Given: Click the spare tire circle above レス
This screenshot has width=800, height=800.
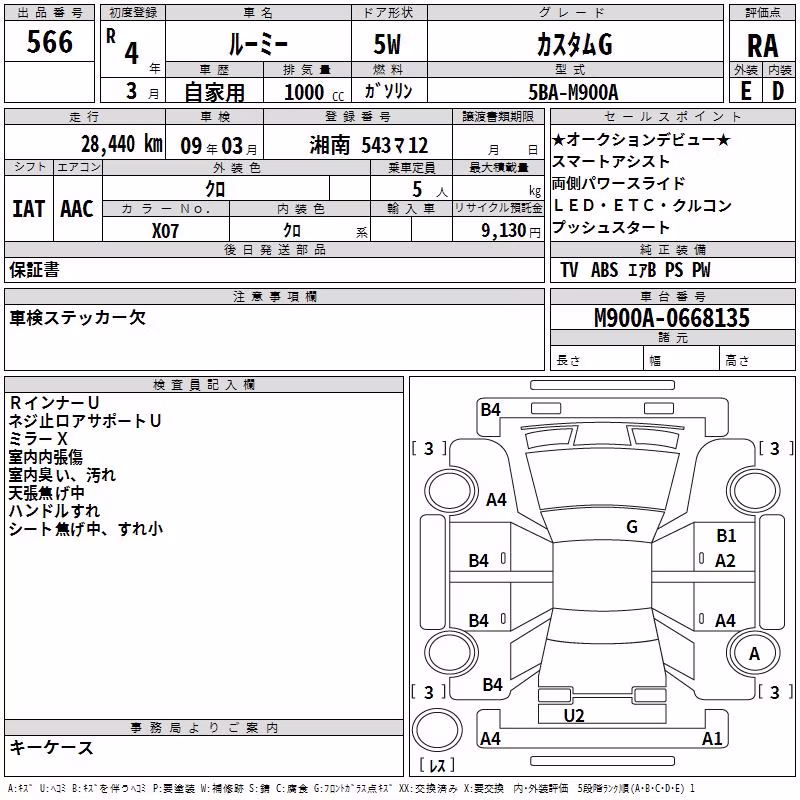Looking at the screenshot, I should tap(437, 730).
